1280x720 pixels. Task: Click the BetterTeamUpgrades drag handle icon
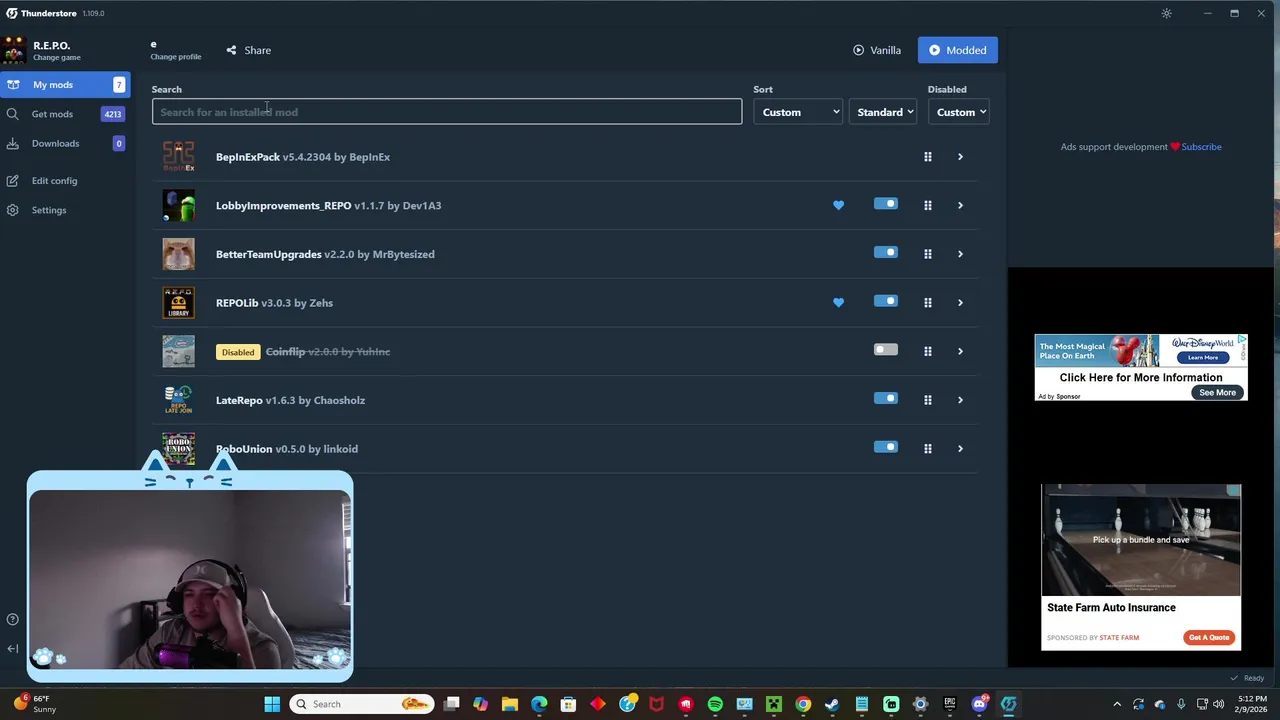928,254
